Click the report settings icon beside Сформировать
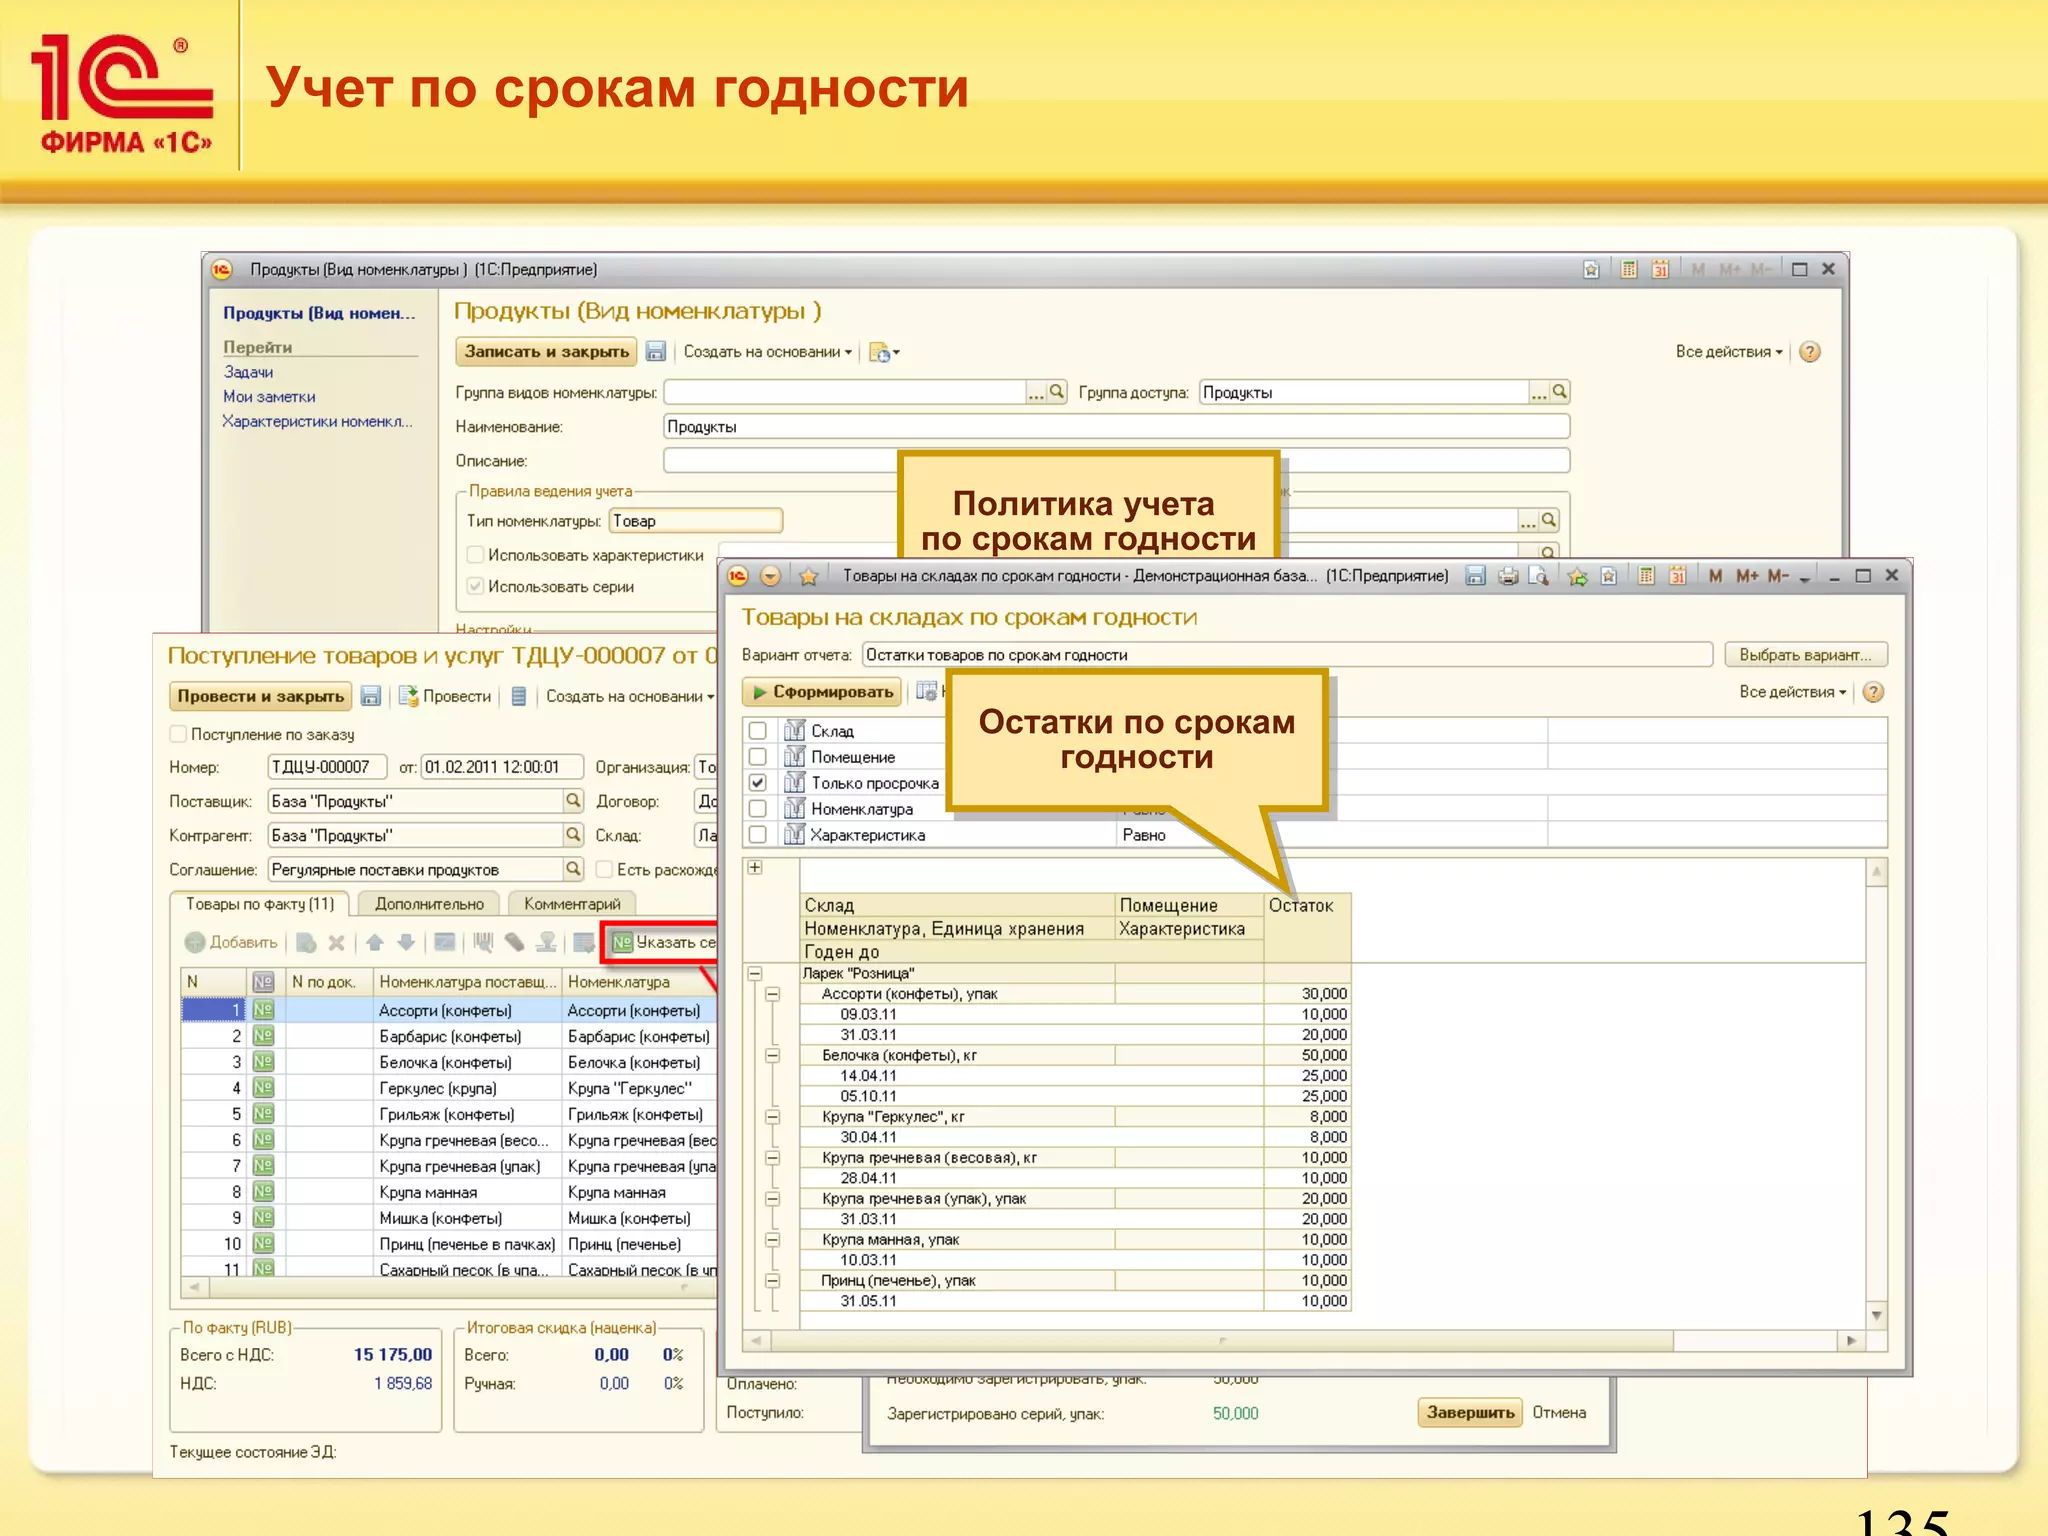Viewport: 2048px width, 1536px height. point(926,692)
